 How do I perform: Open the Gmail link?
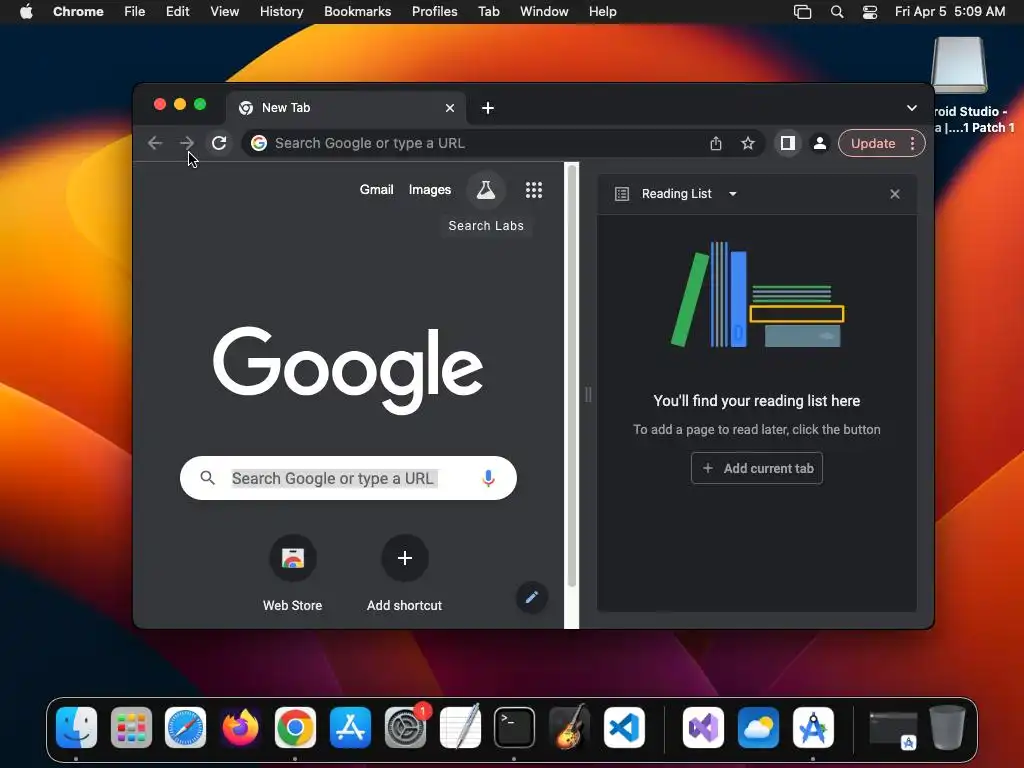tap(376, 189)
